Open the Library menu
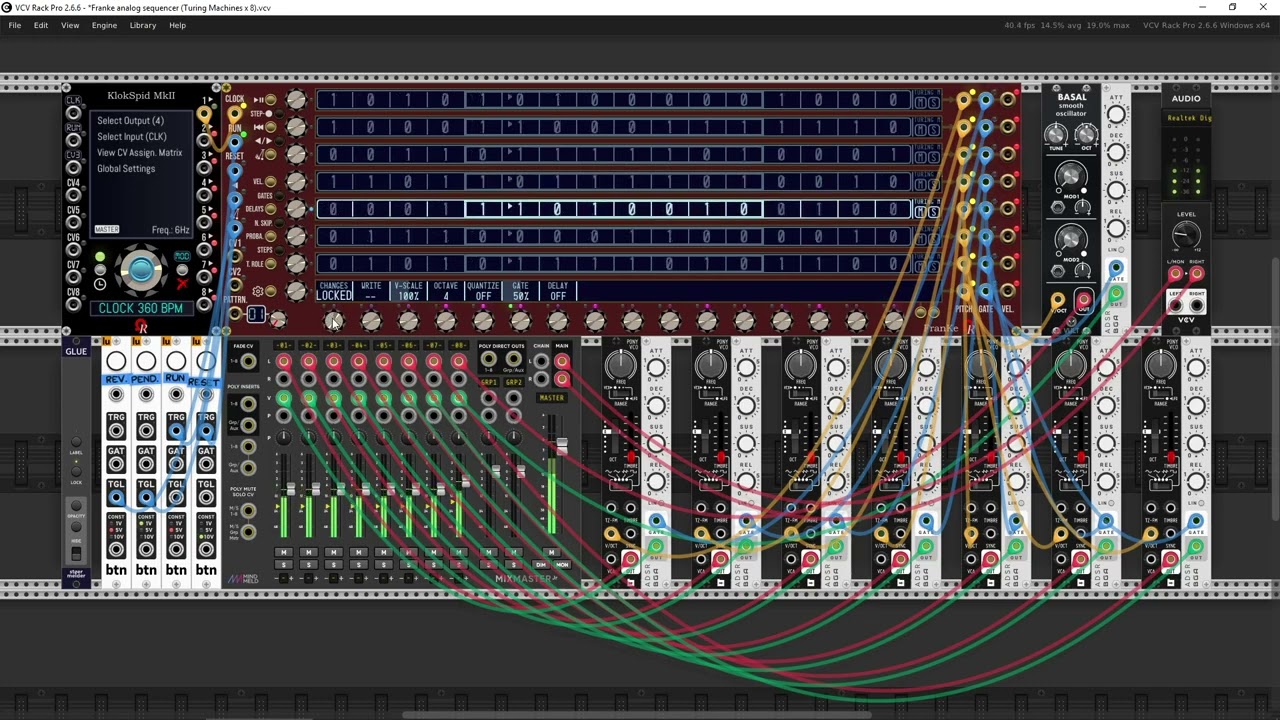The image size is (1280, 720). (143, 25)
